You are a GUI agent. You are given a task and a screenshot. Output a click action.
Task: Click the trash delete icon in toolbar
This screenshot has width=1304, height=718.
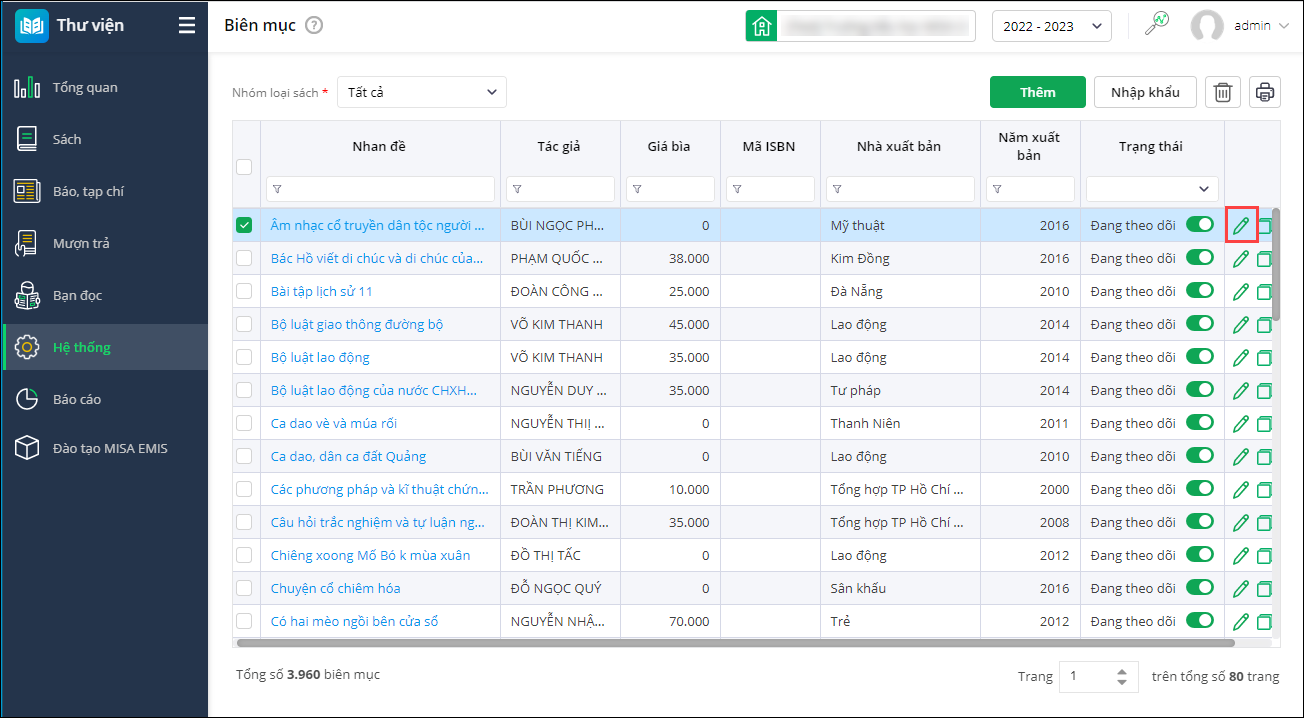(1222, 92)
